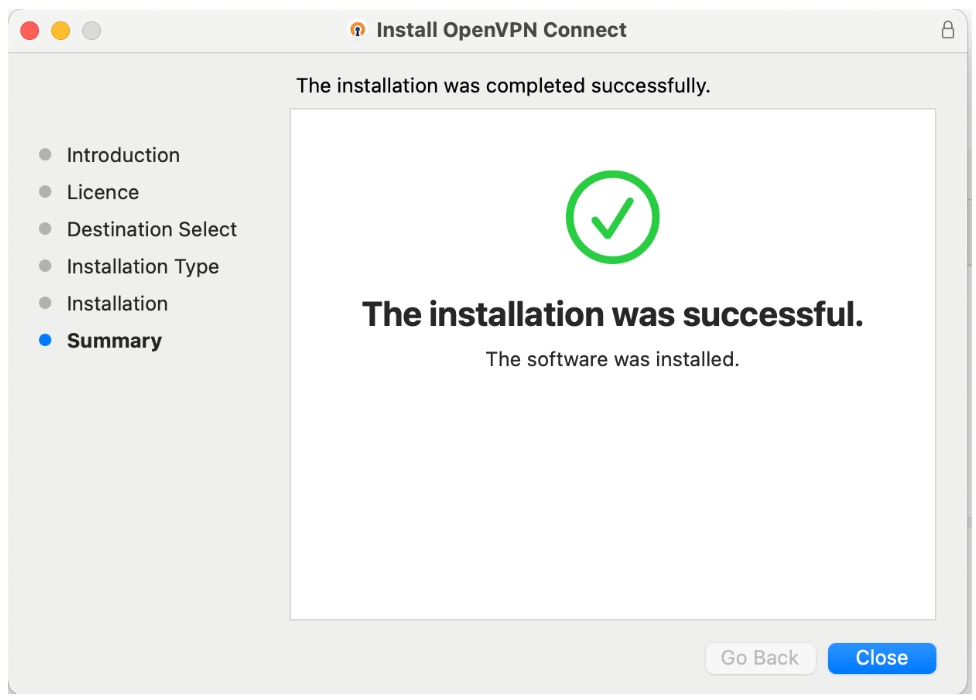
Task: Click the grey zoom window button
Action: 91,31
